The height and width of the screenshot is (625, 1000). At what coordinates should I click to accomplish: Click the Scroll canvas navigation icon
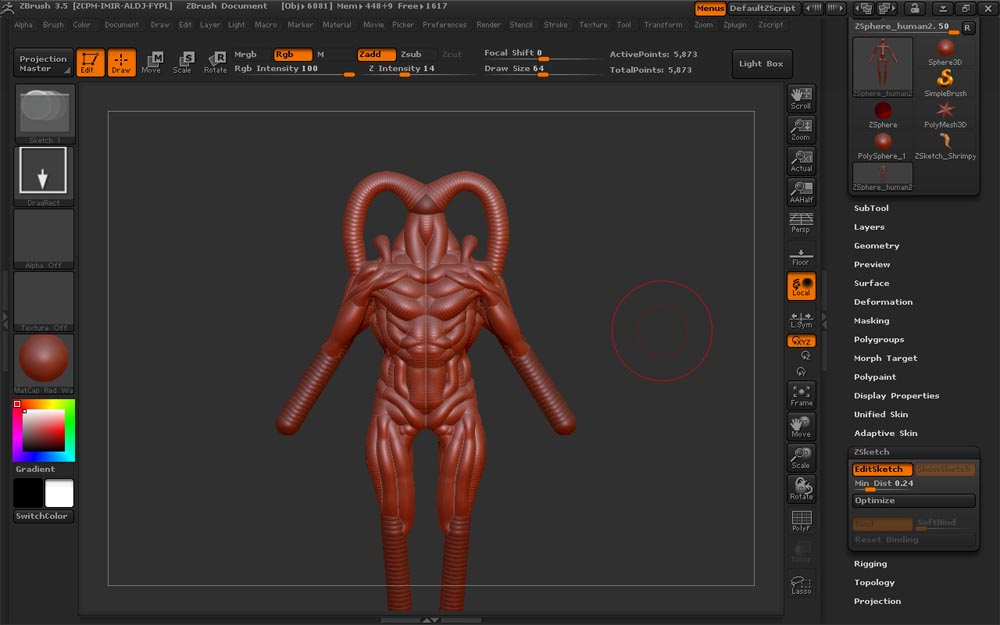tap(801, 98)
